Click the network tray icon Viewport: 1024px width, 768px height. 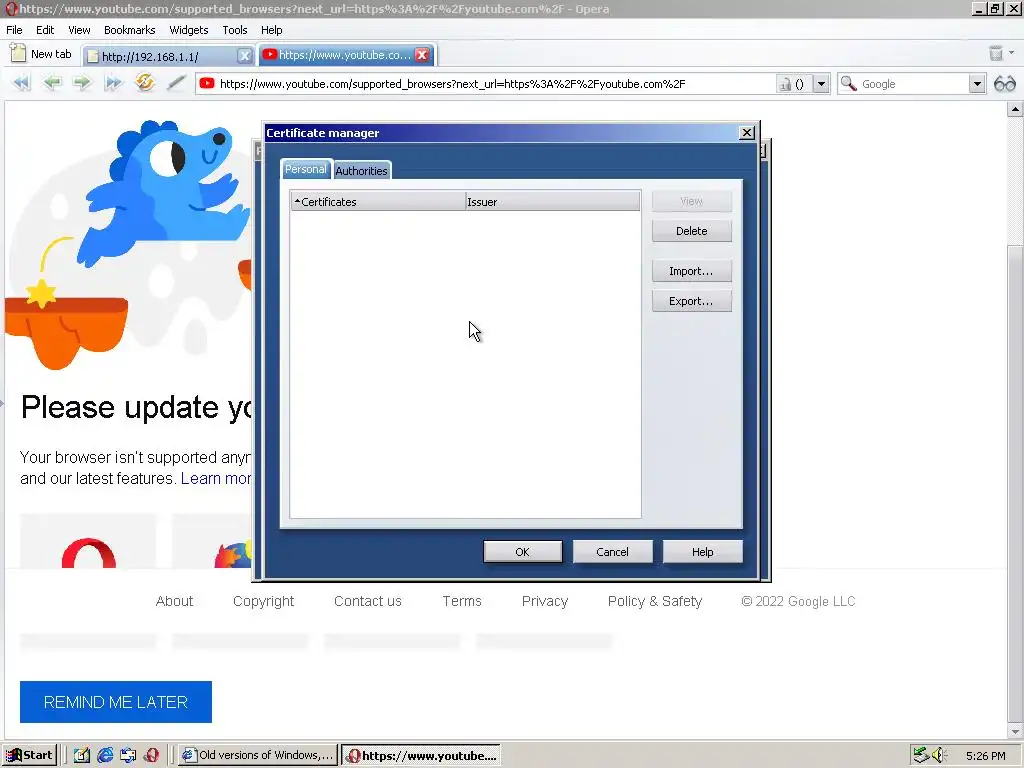pyautogui.click(x=921, y=755)
